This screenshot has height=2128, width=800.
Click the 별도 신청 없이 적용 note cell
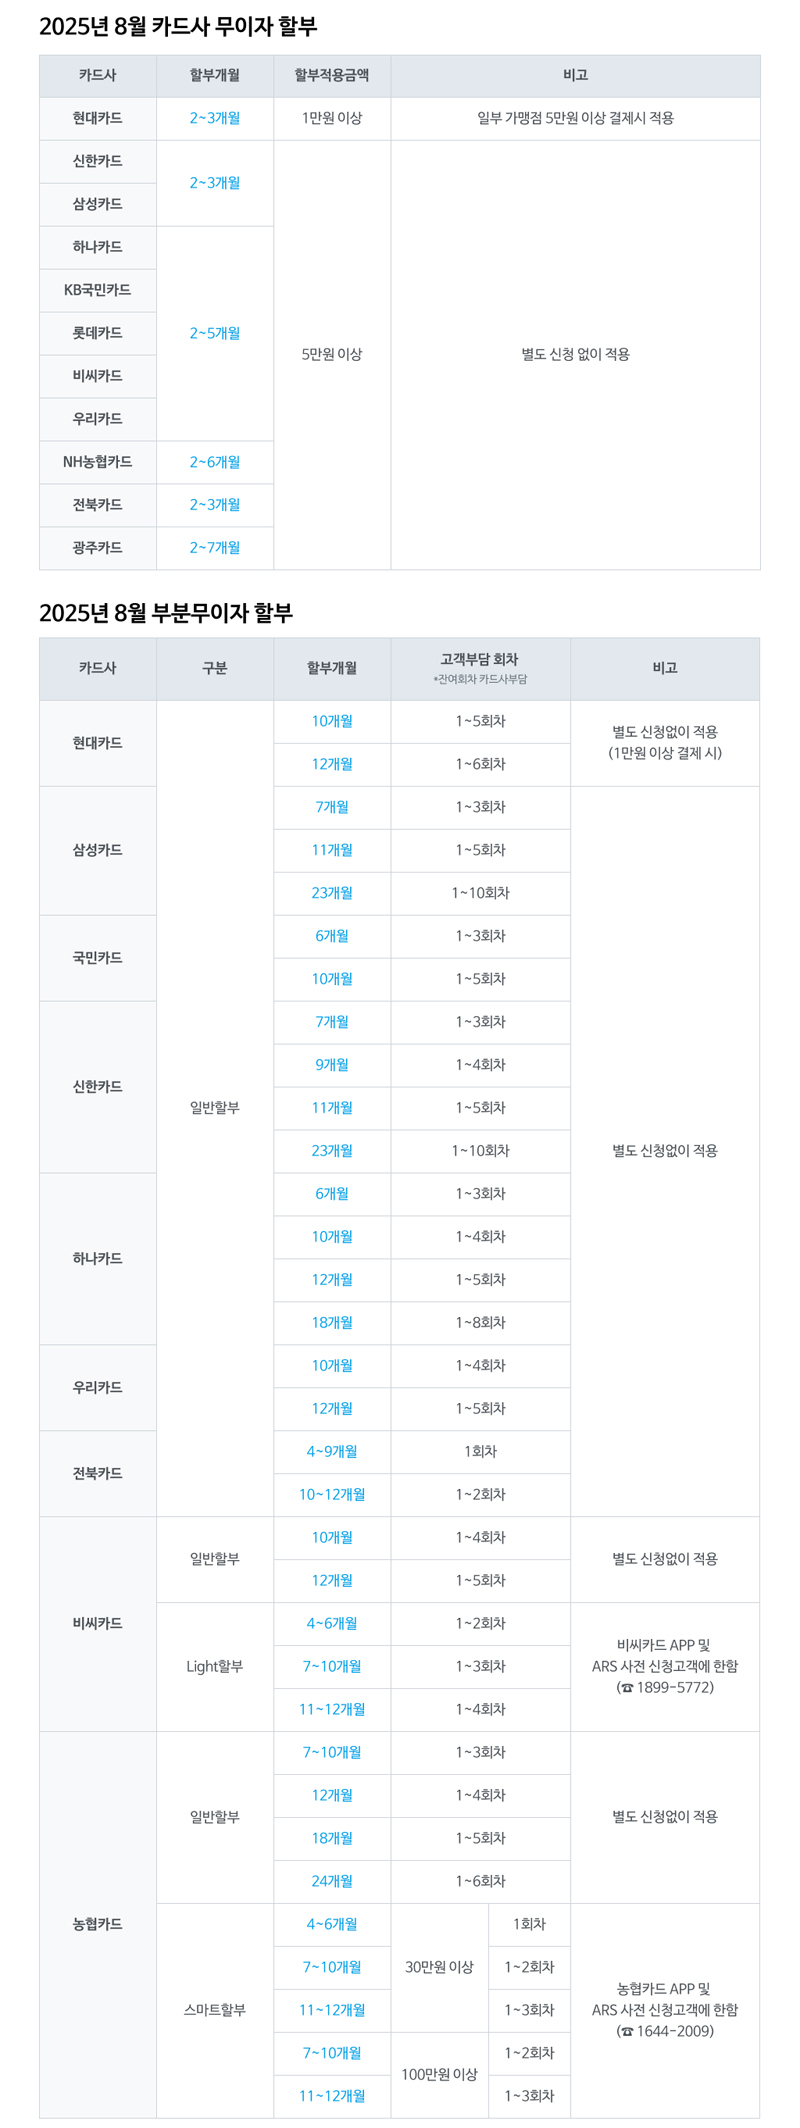pyautogui.click(x=575, y=354)
